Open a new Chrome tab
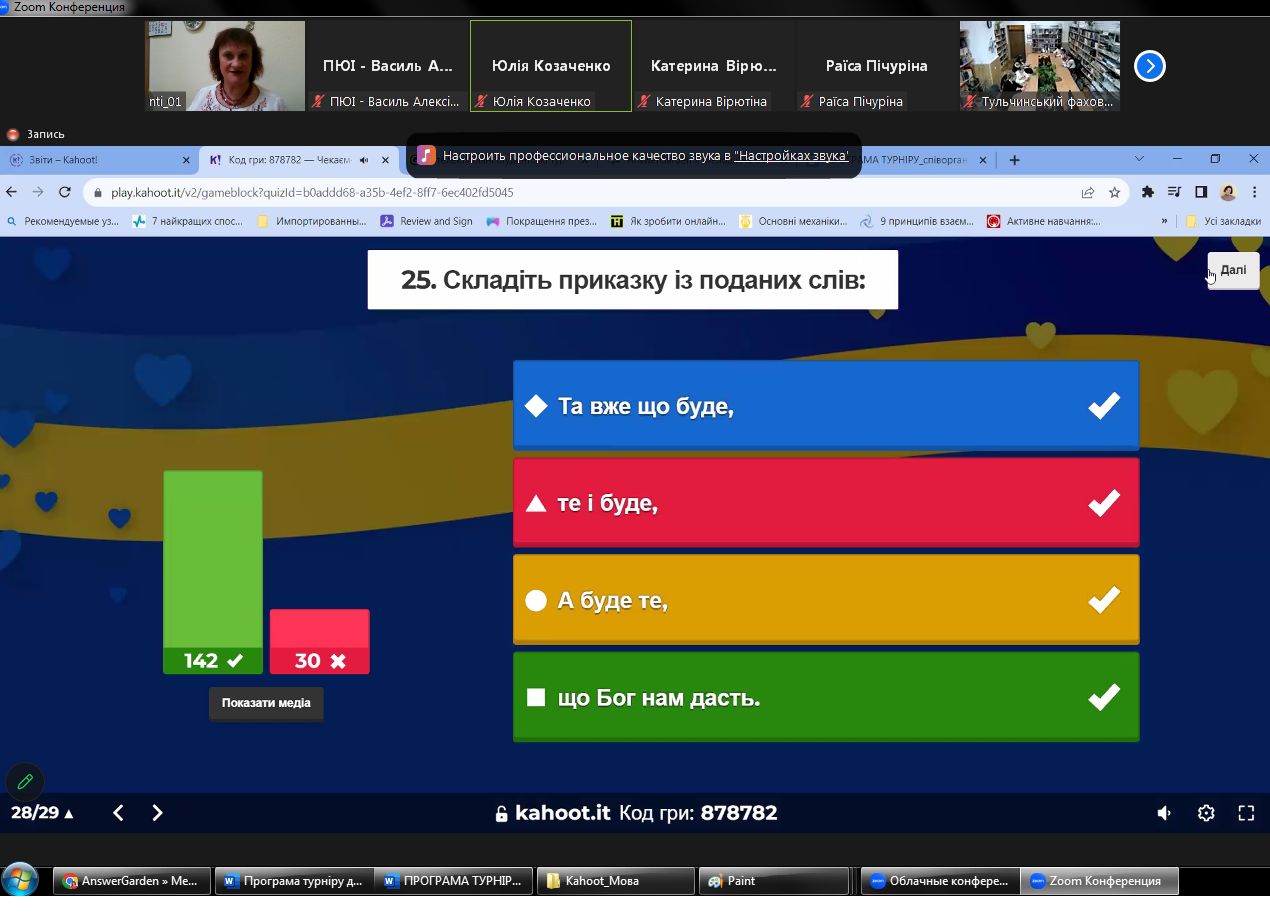The width and height of the screenshot is (1270, 914). point(1014,160)
